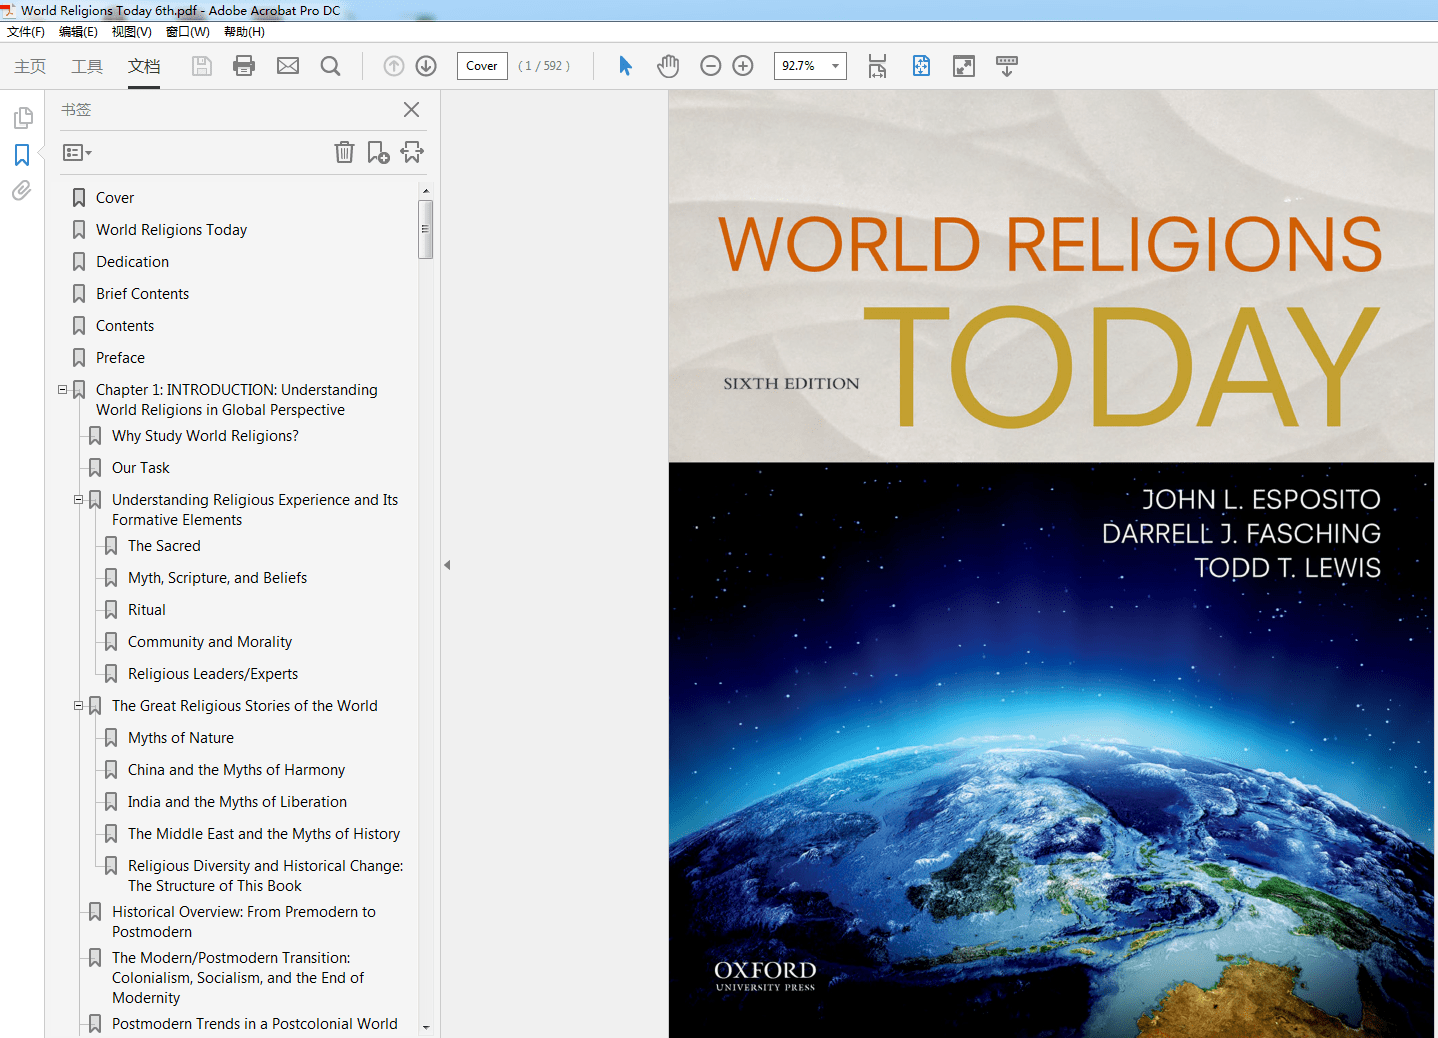Zoom out using the minus icon
Image resolution: width=1438 pixels, height=1038 pixels.
(x=710, y=65)
